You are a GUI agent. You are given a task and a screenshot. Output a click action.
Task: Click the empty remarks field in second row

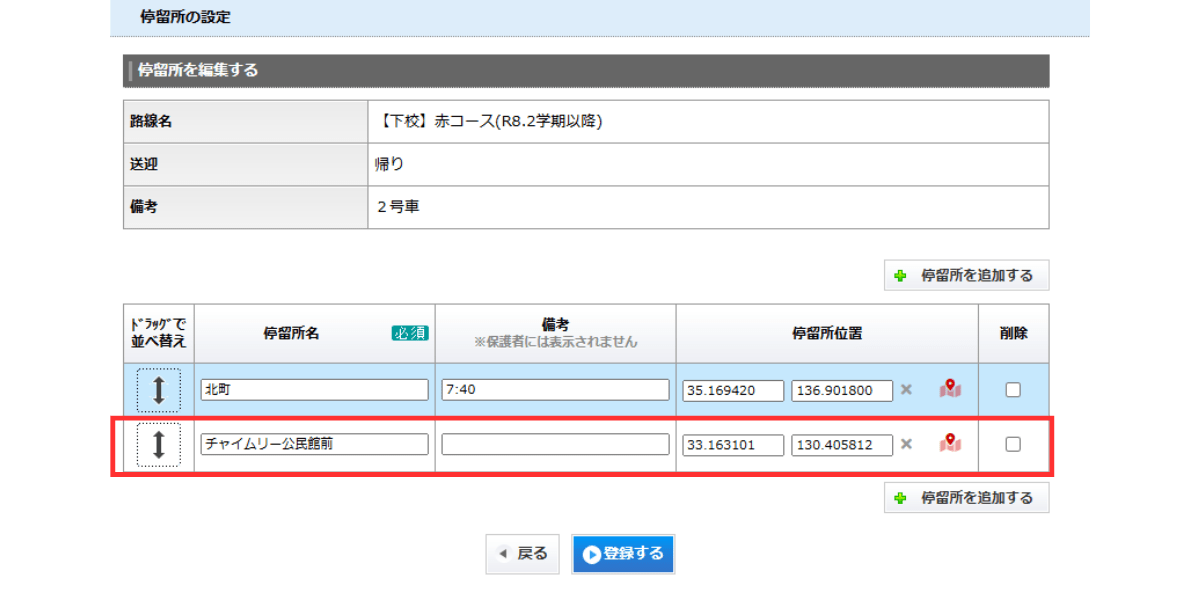[x=555, y=444]
